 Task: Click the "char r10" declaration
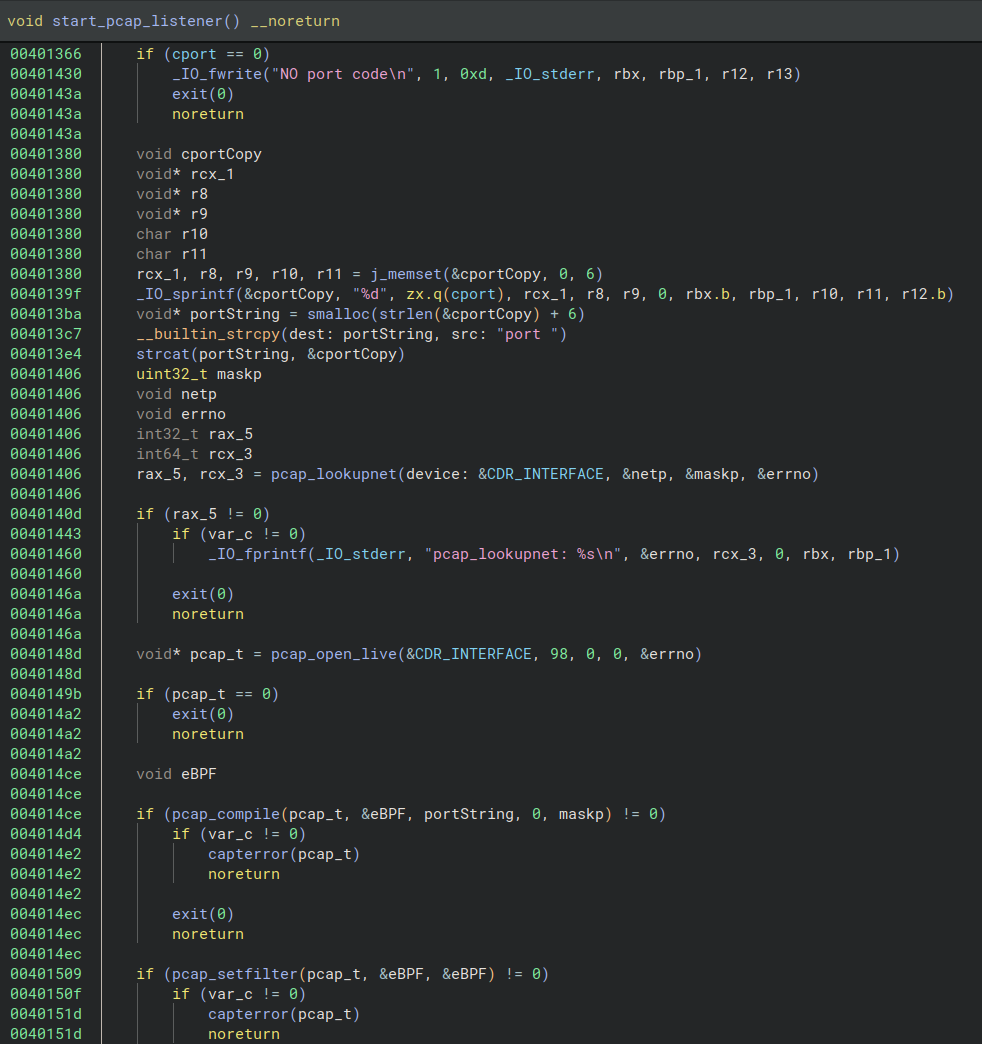(x=172, y=234)
